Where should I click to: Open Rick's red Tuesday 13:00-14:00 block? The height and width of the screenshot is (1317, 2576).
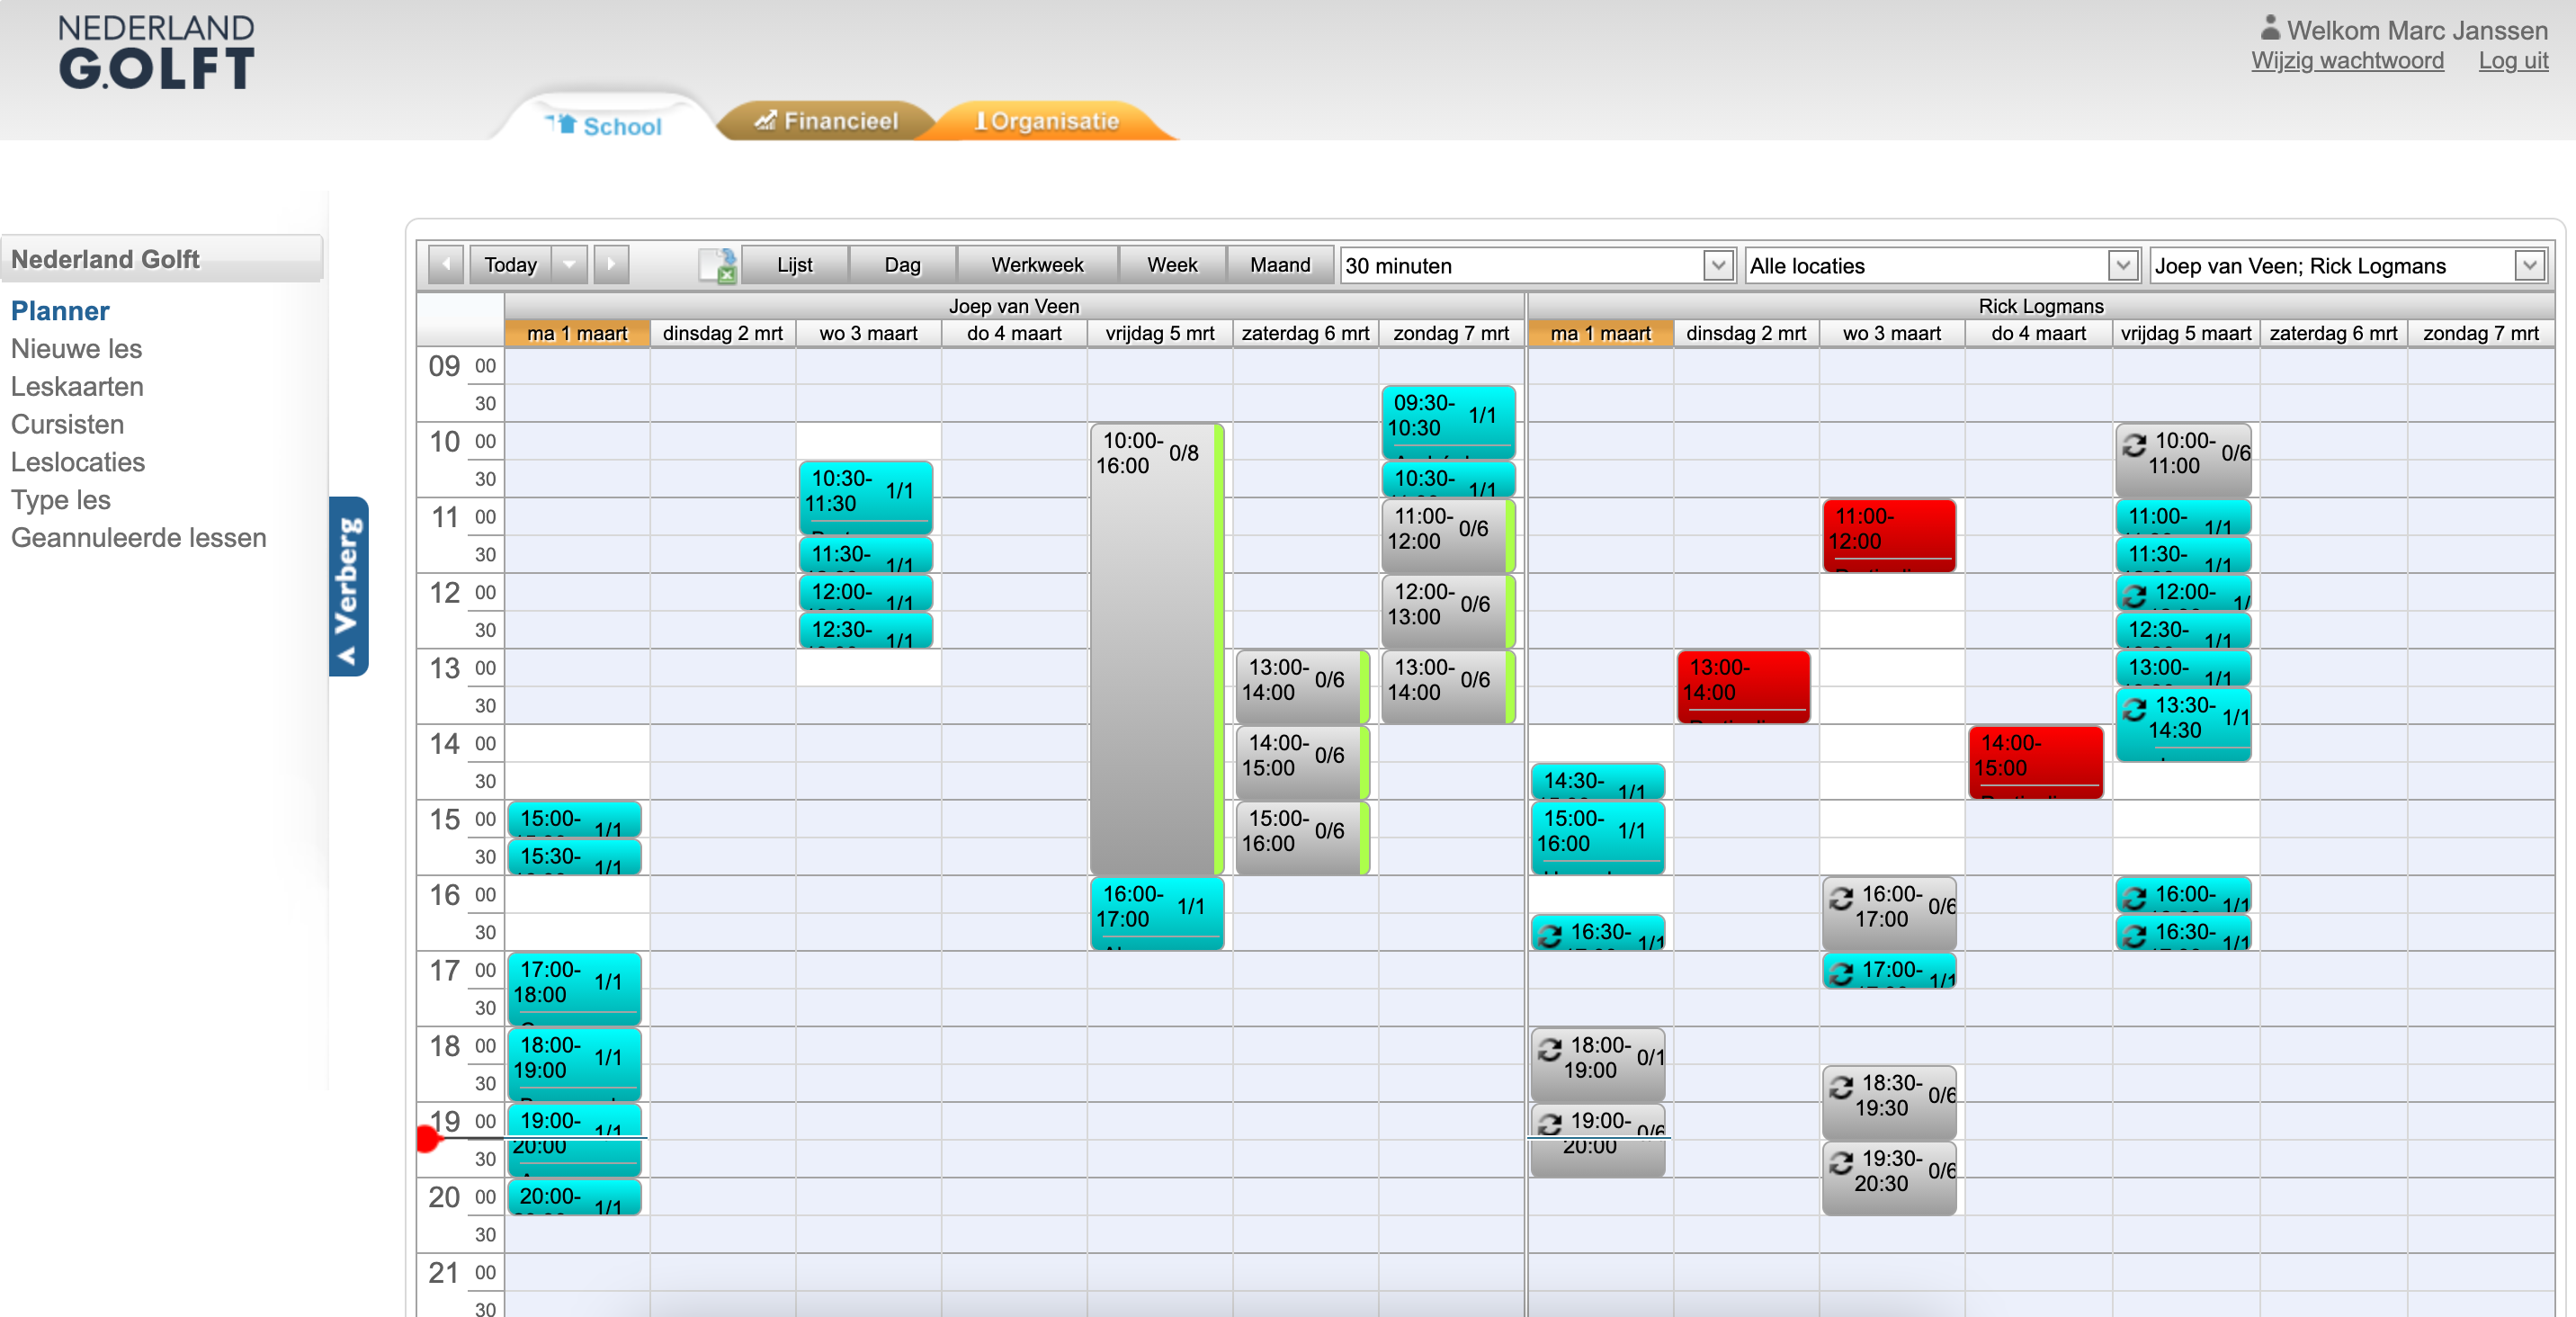(x=1743, y=687)
